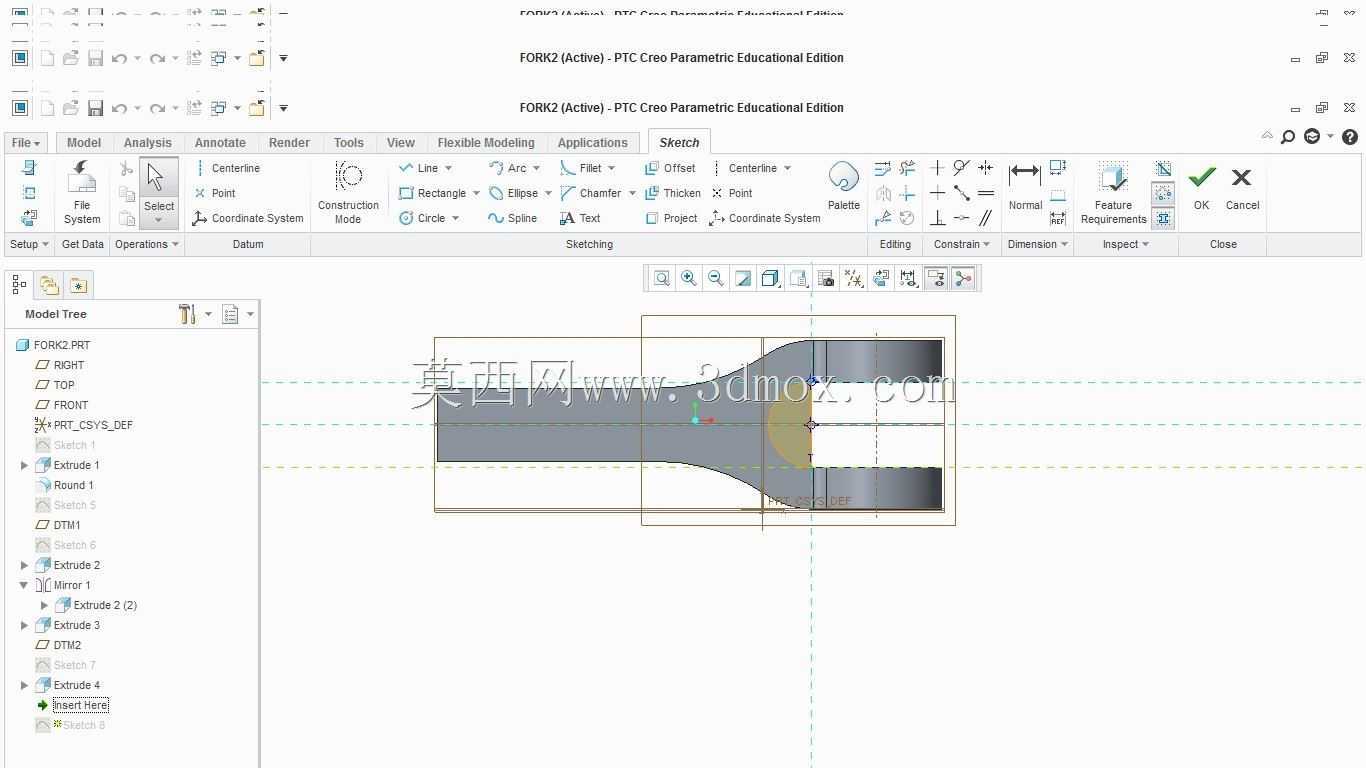Screen dimensions: 1366x768
Task: Apply the Horizontal constraint icon
Action: [937, 193]
